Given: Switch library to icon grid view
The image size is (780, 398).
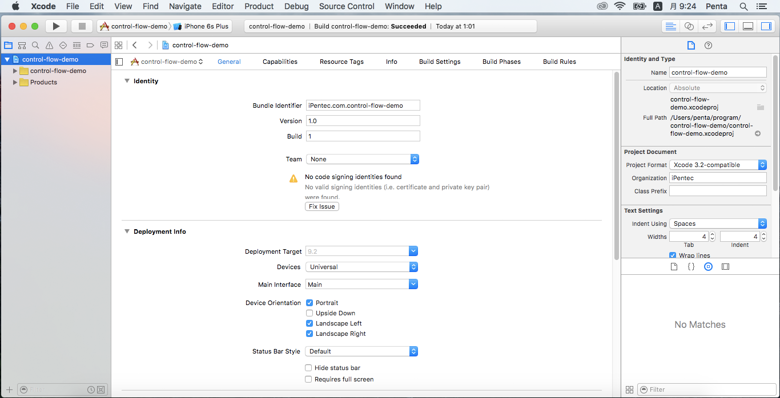Looking at the screenshot, I should 629,390.
